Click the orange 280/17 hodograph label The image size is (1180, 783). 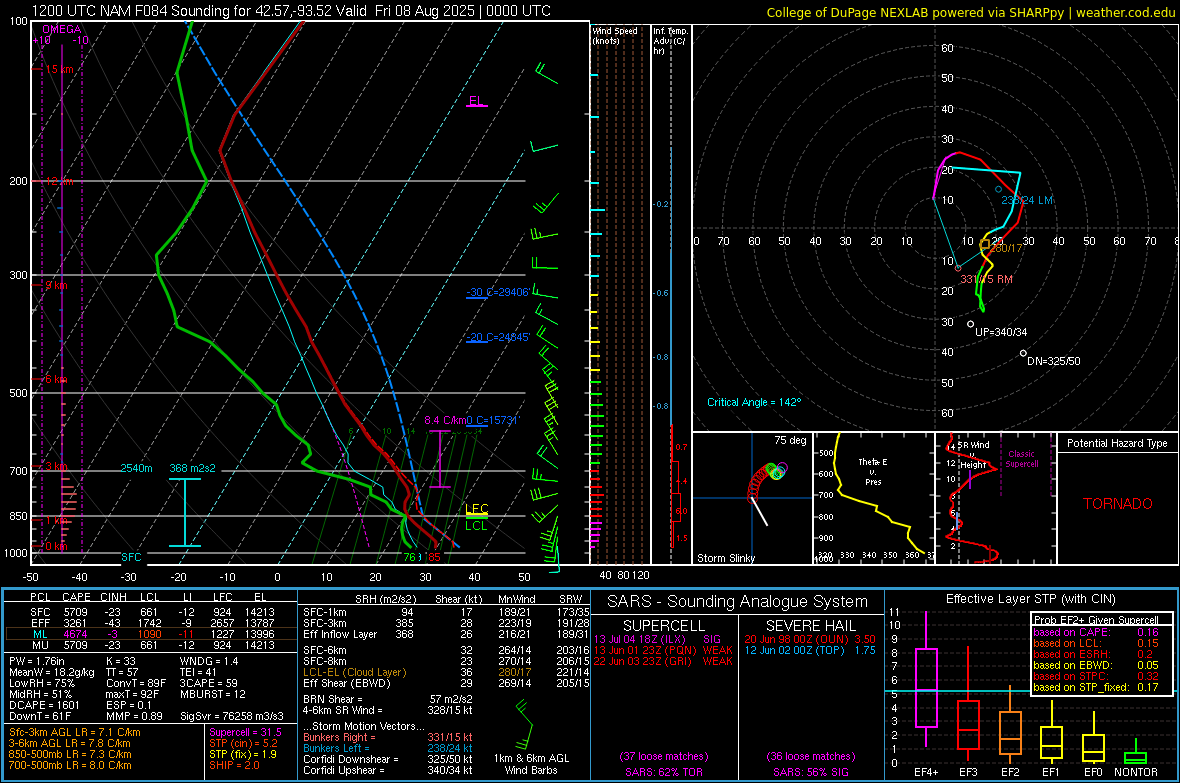tap(1006, 248)
